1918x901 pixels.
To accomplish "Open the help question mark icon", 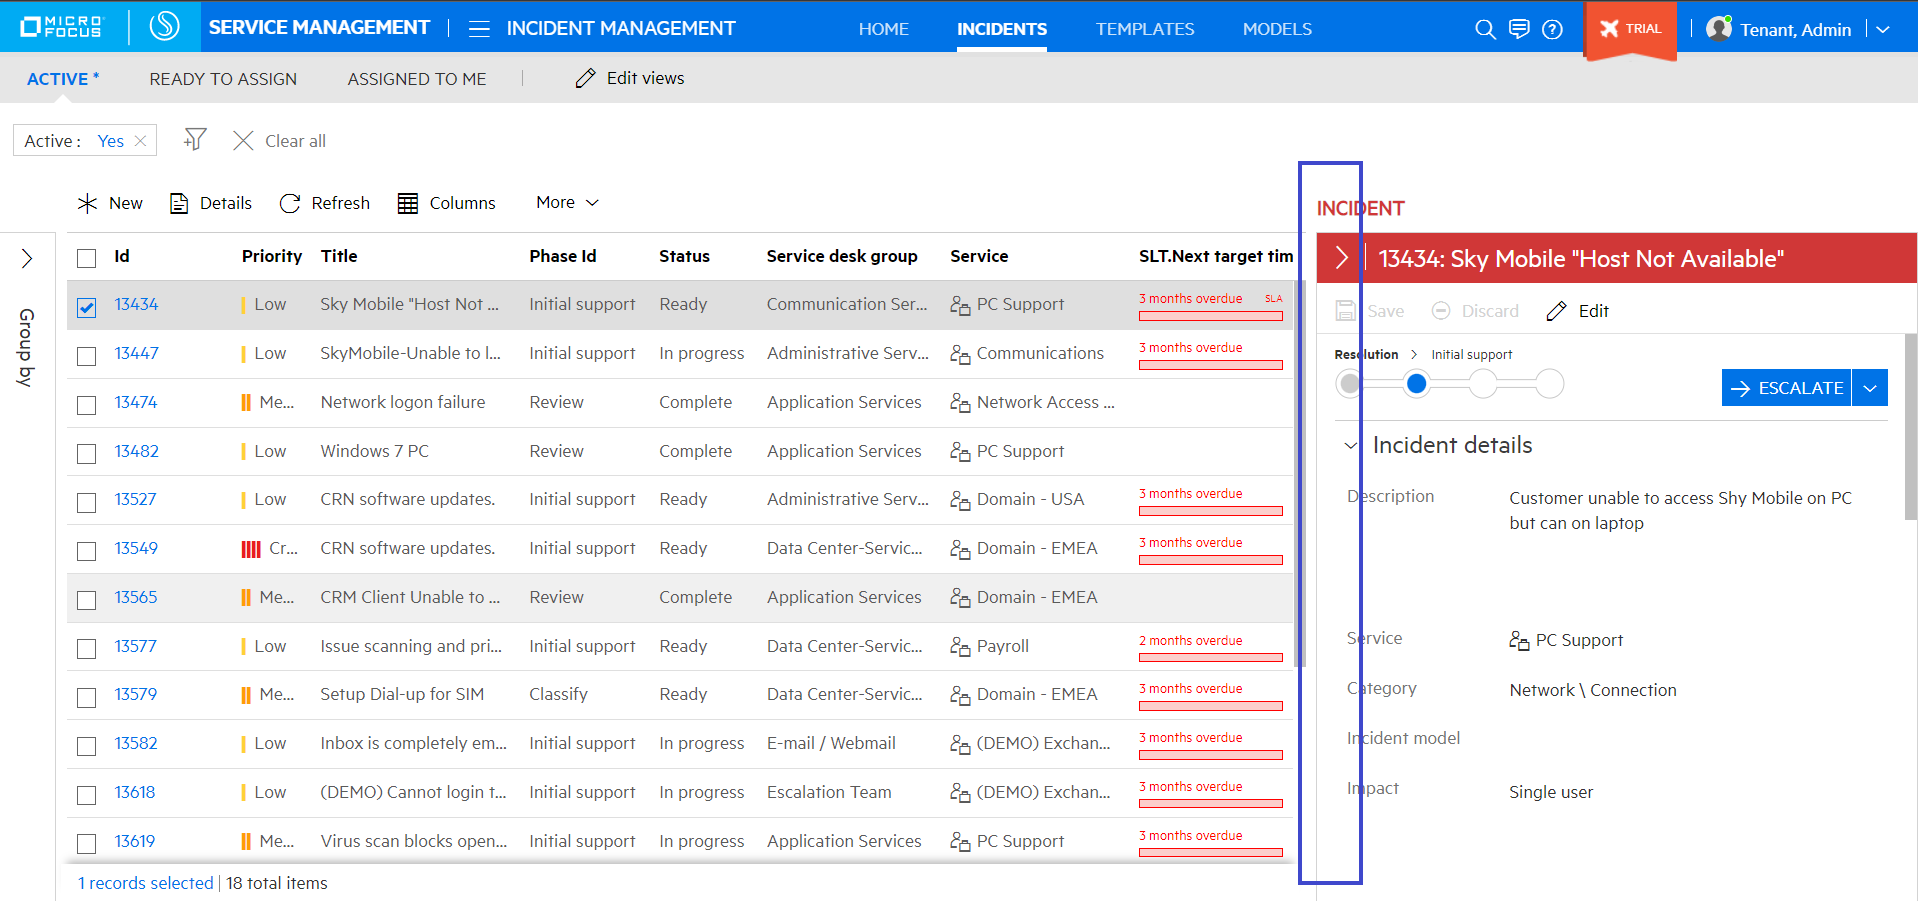I will tap(1552, 28).
